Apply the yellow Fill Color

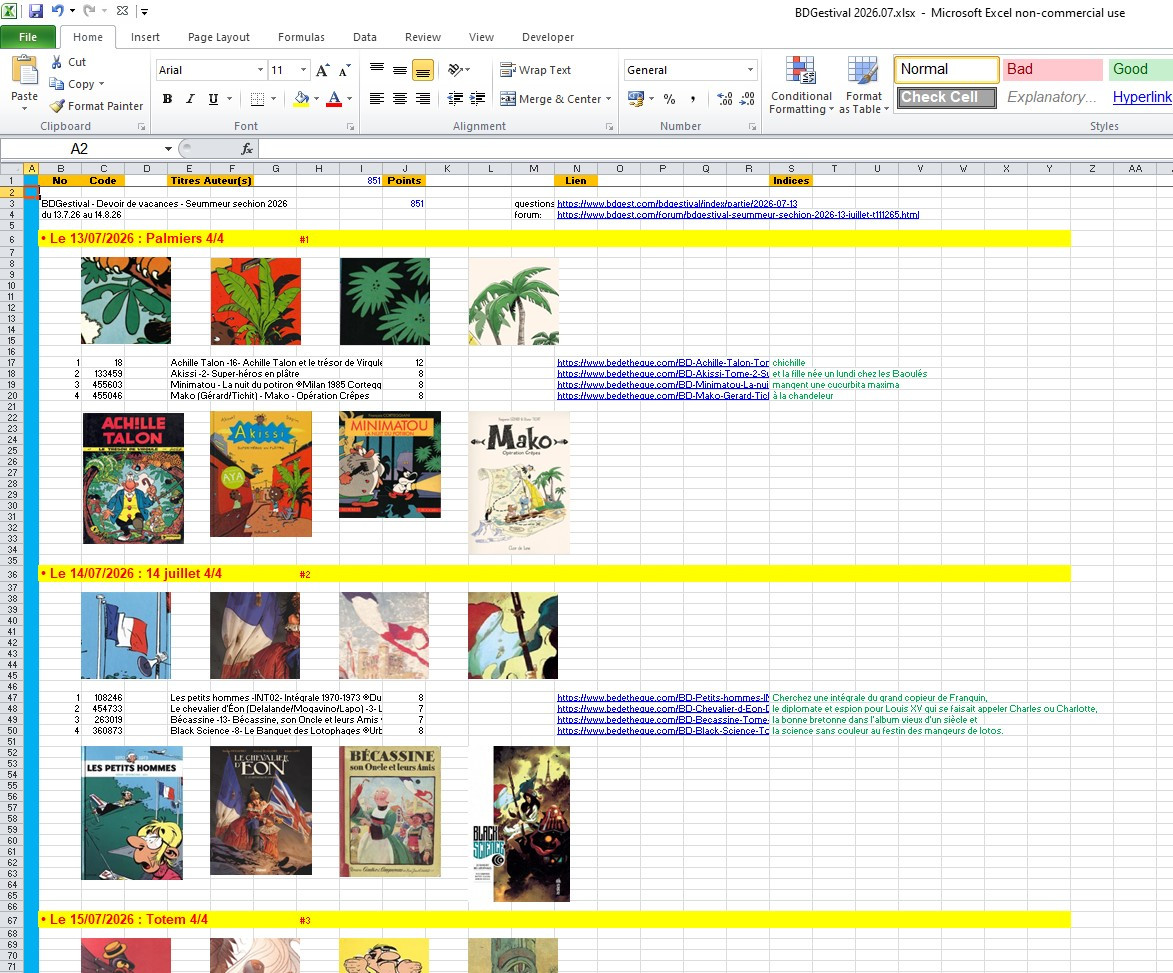301,99
